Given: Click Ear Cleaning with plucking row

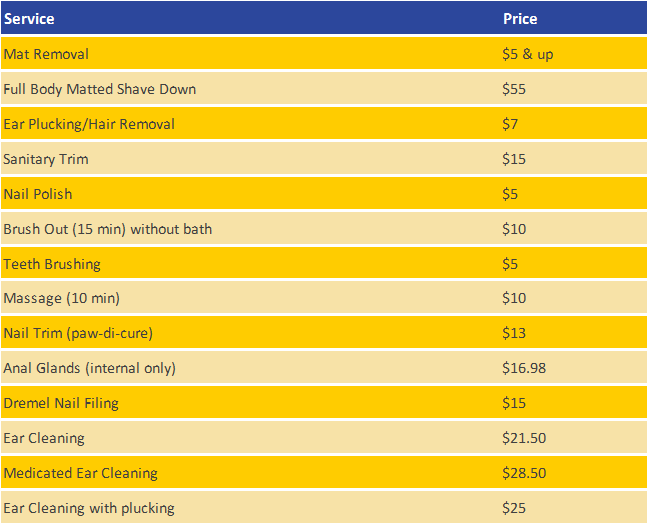Looking at the screenshot, I should coord(324,507).
